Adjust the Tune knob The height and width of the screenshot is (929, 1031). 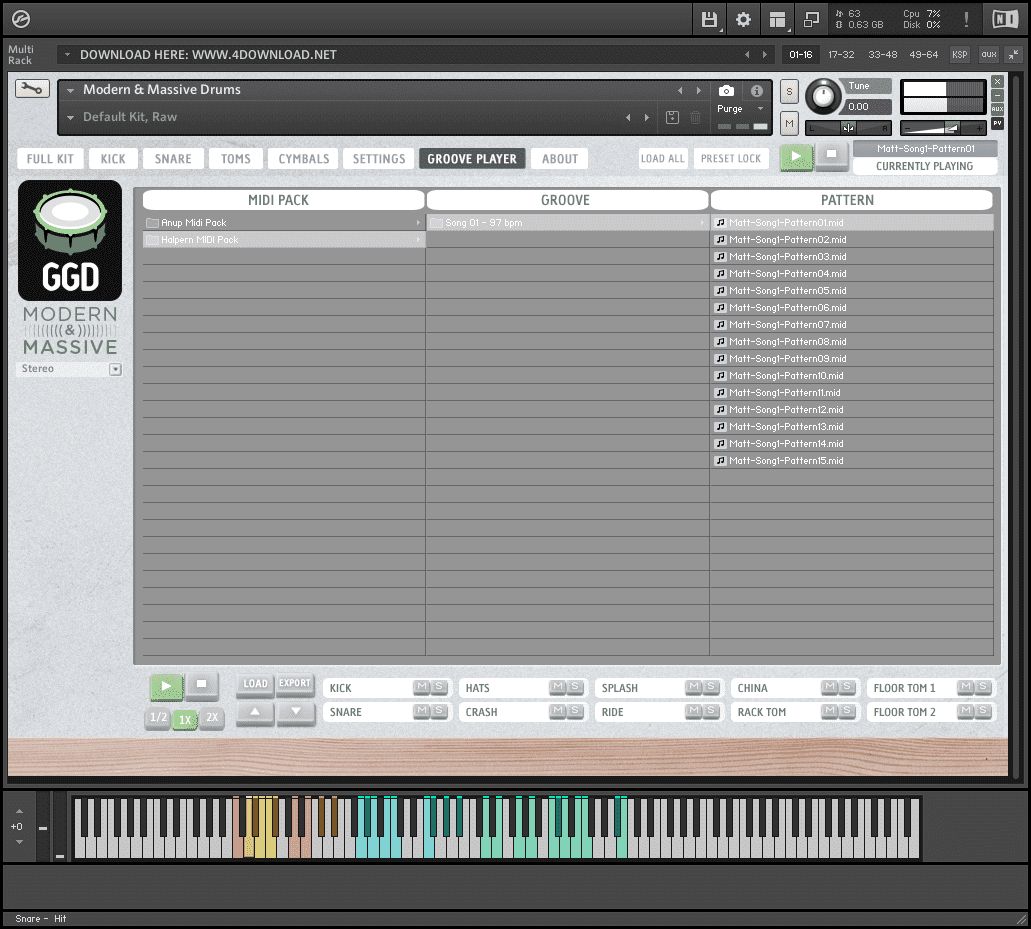click(823, 97)
